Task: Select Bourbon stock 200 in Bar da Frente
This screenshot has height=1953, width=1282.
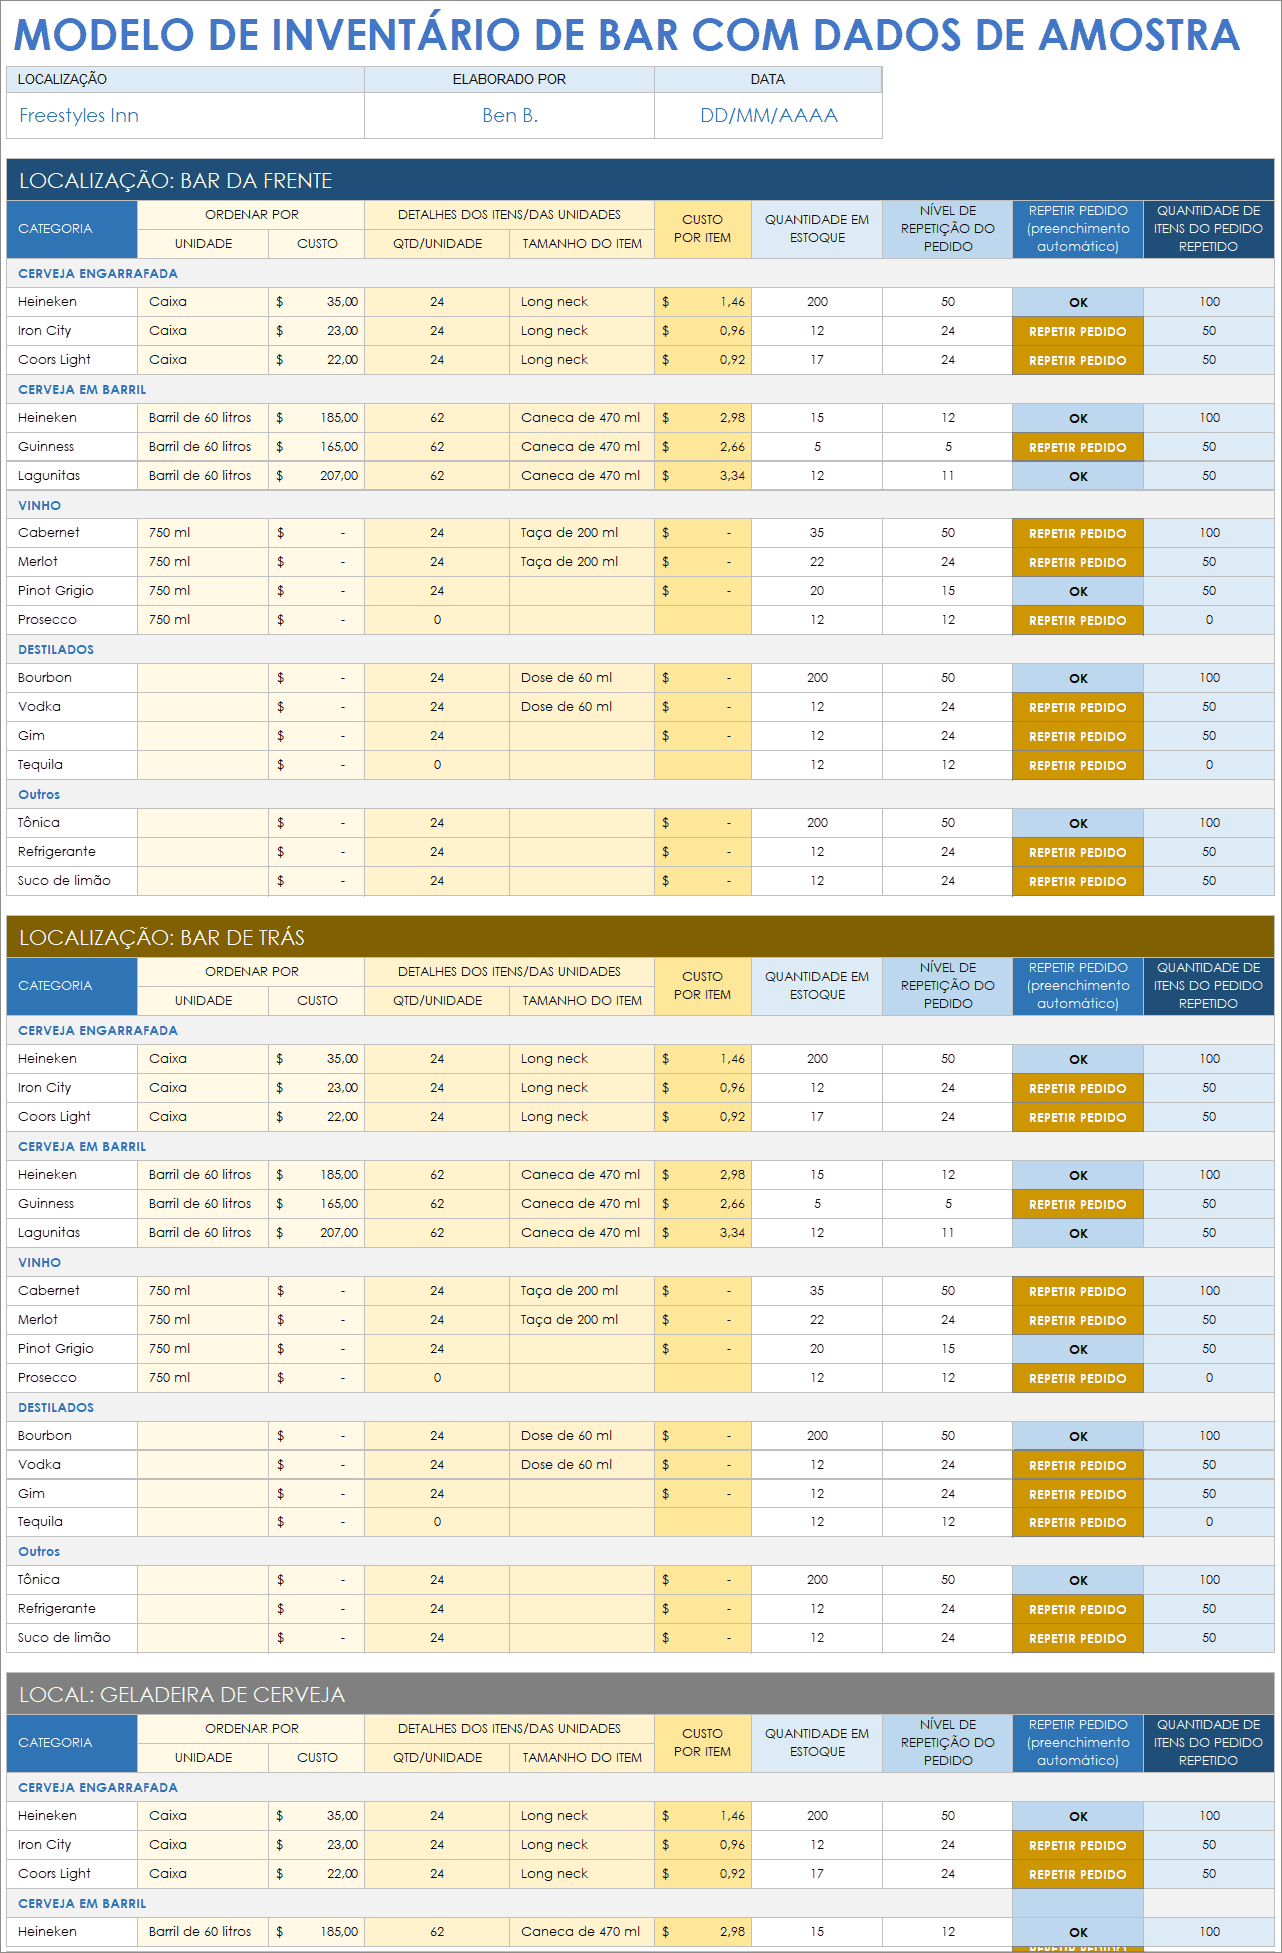Action: point(817,678)
